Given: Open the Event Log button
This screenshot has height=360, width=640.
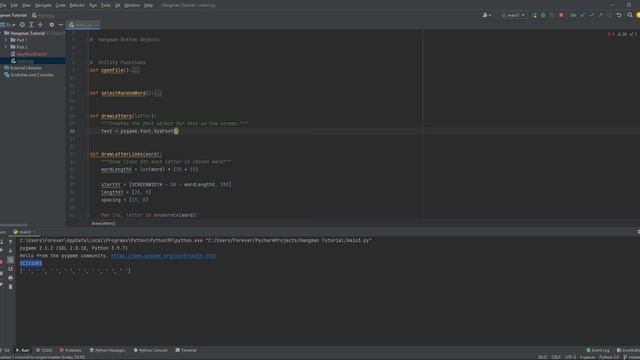Looking at the screenshot, I should pos(598,350).
